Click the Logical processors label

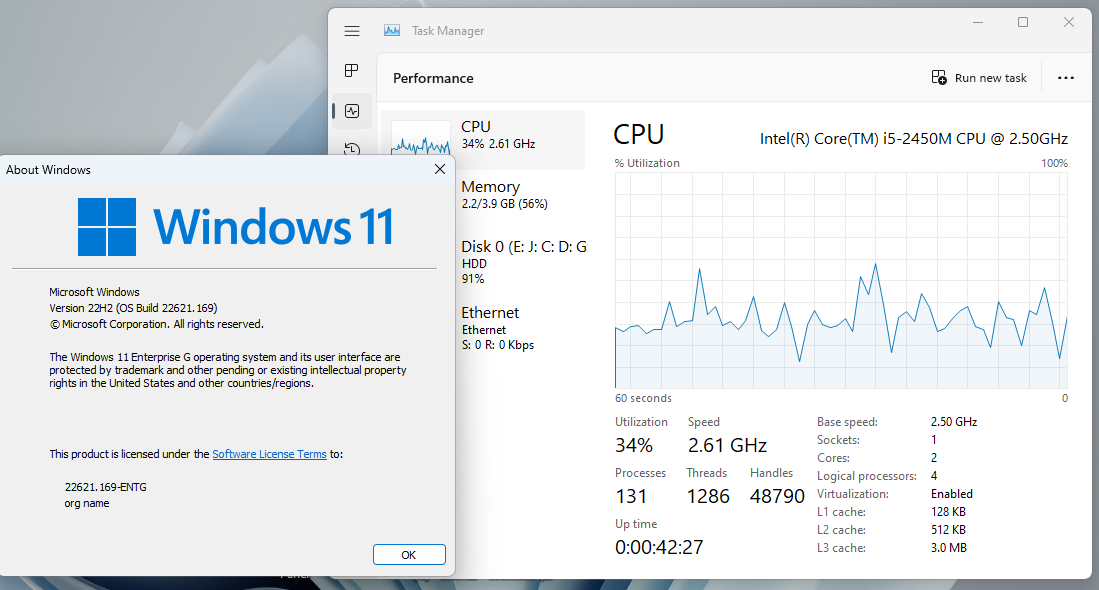(x=867, y=476)
